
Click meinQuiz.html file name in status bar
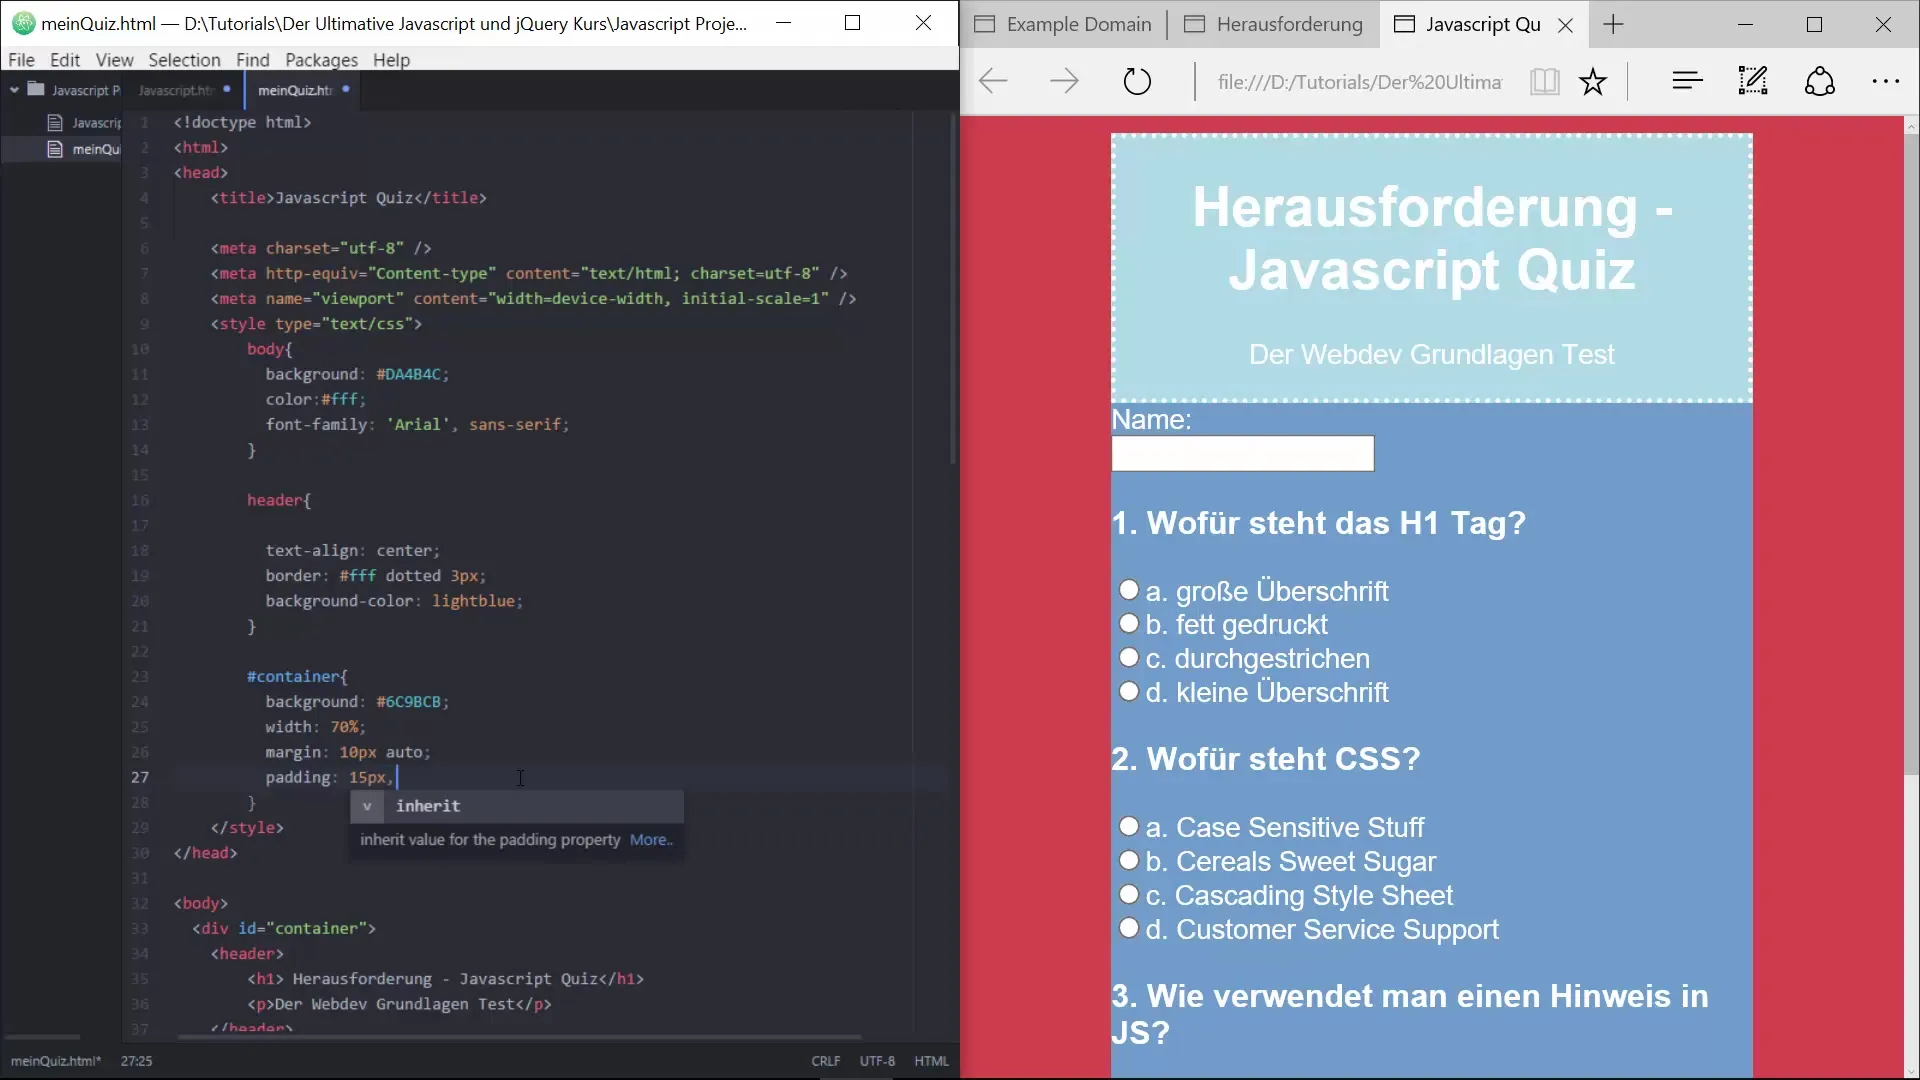[x=55, y=1061]
